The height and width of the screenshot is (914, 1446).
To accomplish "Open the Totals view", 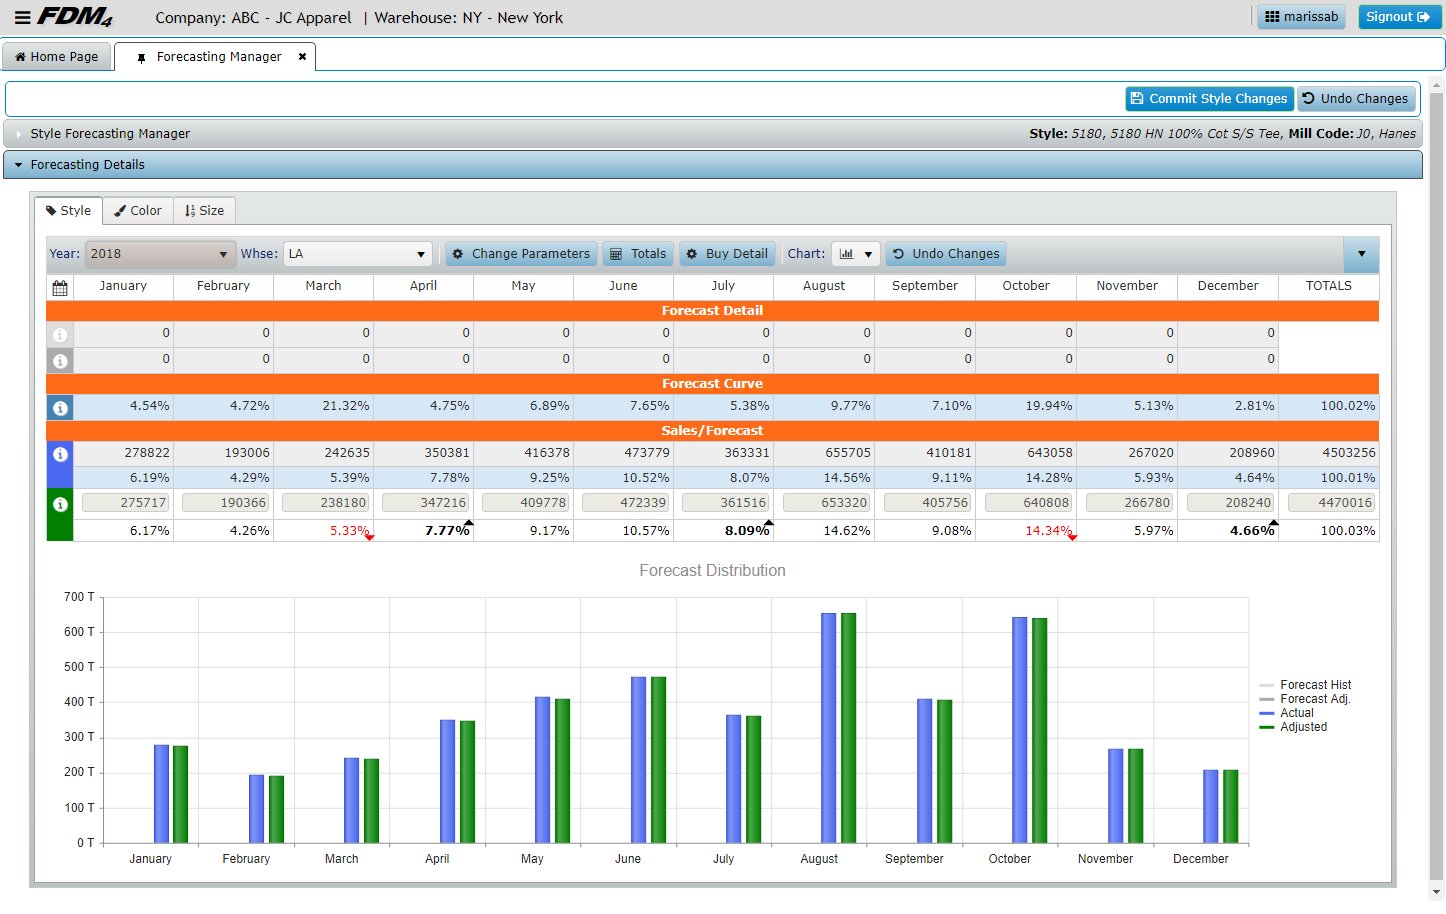I will pos(638,254).
